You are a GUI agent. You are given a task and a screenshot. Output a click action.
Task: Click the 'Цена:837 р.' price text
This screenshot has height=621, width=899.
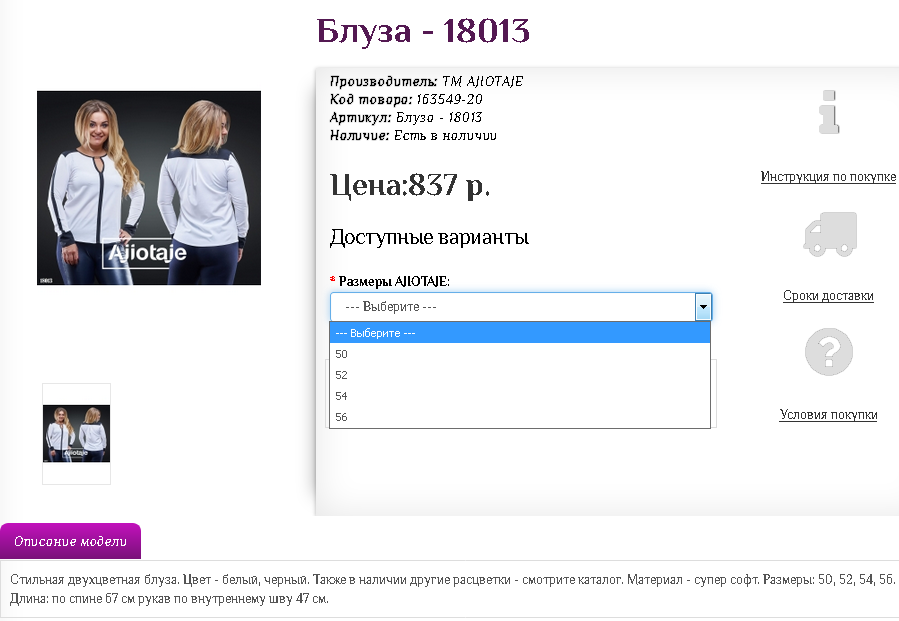pos(410,185)
